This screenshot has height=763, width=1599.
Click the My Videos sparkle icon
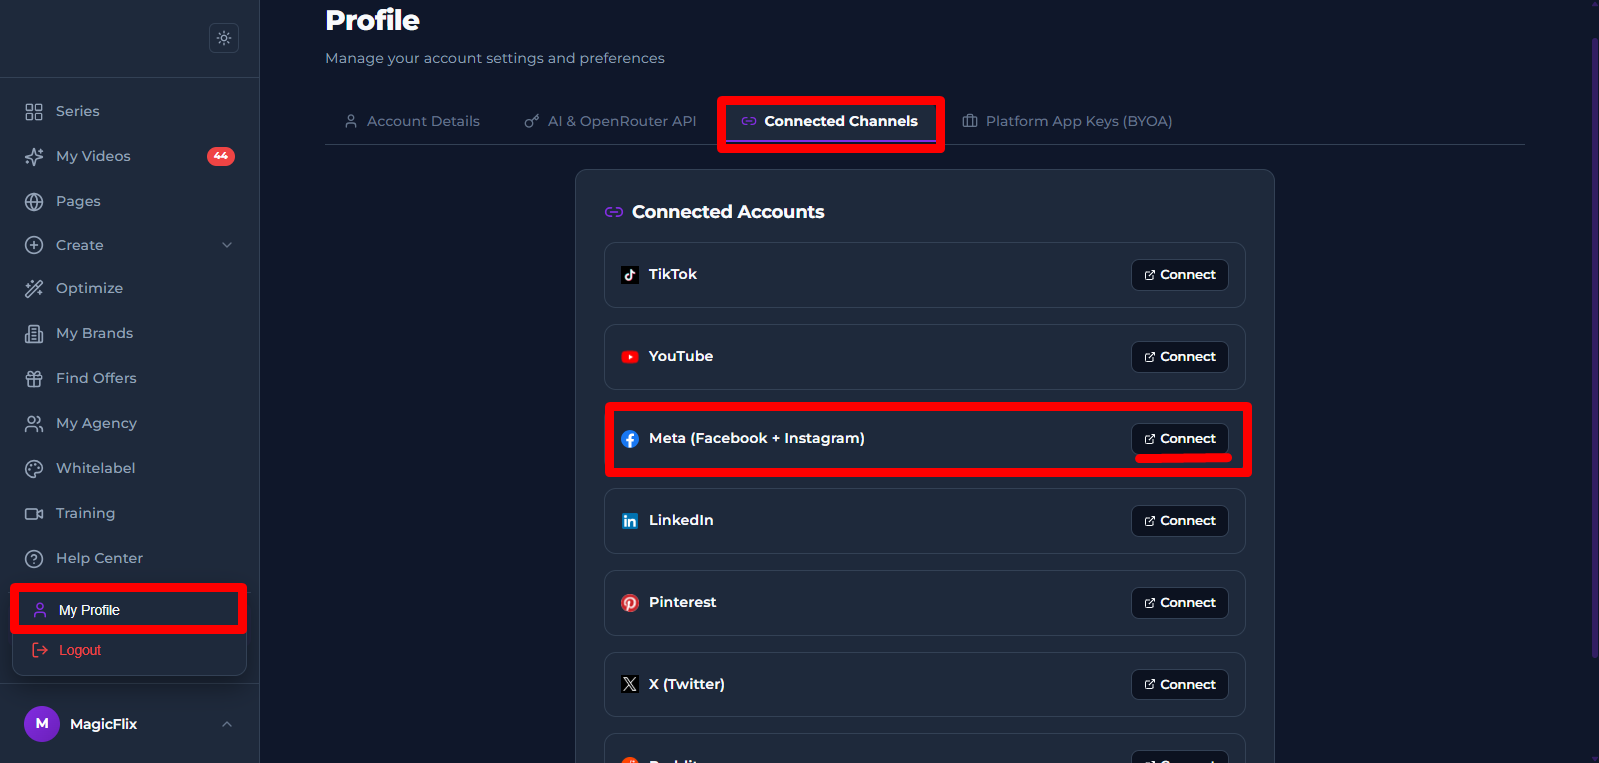(34, 157)
